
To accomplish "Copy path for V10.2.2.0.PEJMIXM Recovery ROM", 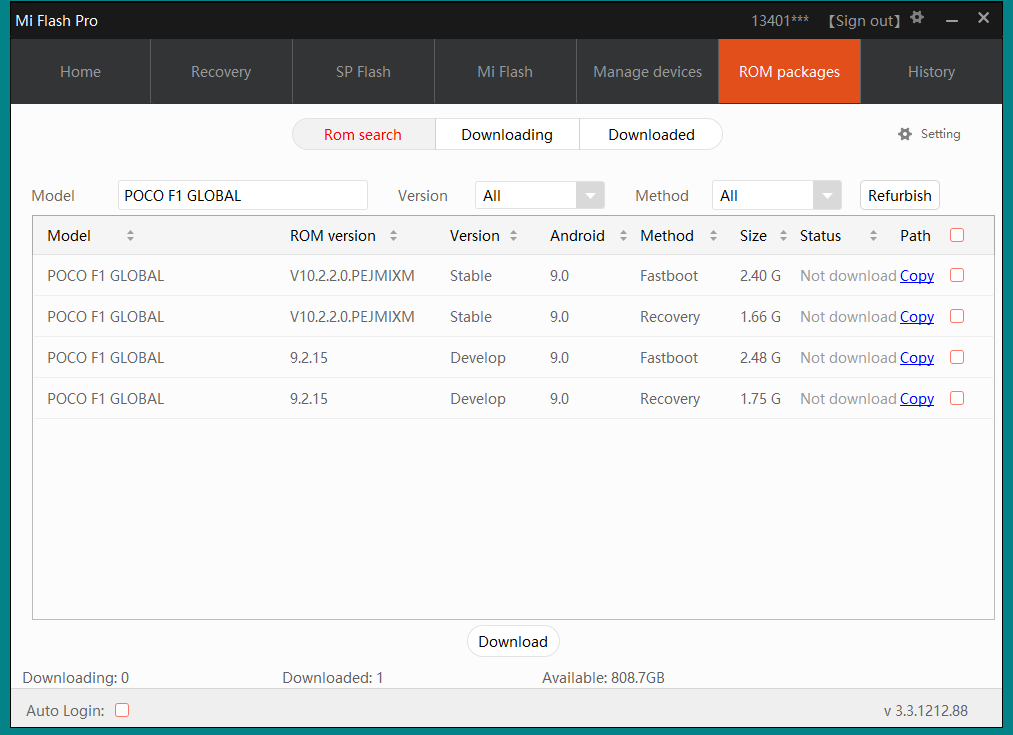I will click(x=917, y=317).
